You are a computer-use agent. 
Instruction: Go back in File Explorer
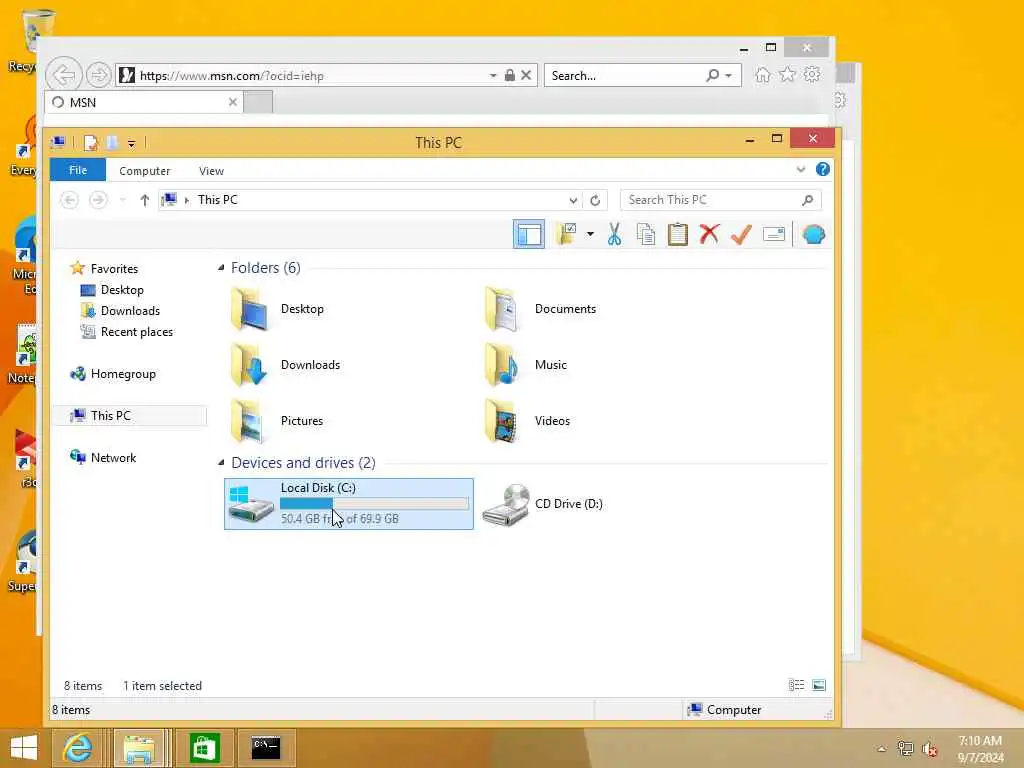point(69,199)
